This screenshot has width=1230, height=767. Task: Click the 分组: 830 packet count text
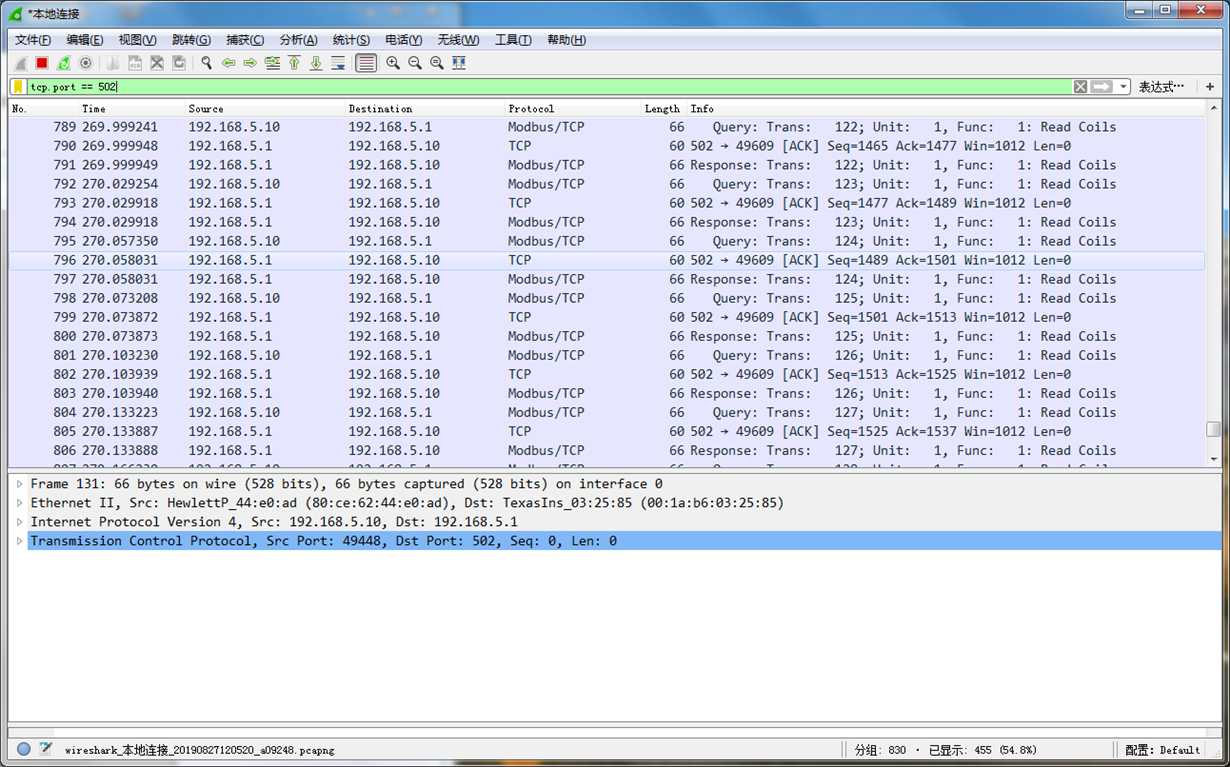point(880,750)
